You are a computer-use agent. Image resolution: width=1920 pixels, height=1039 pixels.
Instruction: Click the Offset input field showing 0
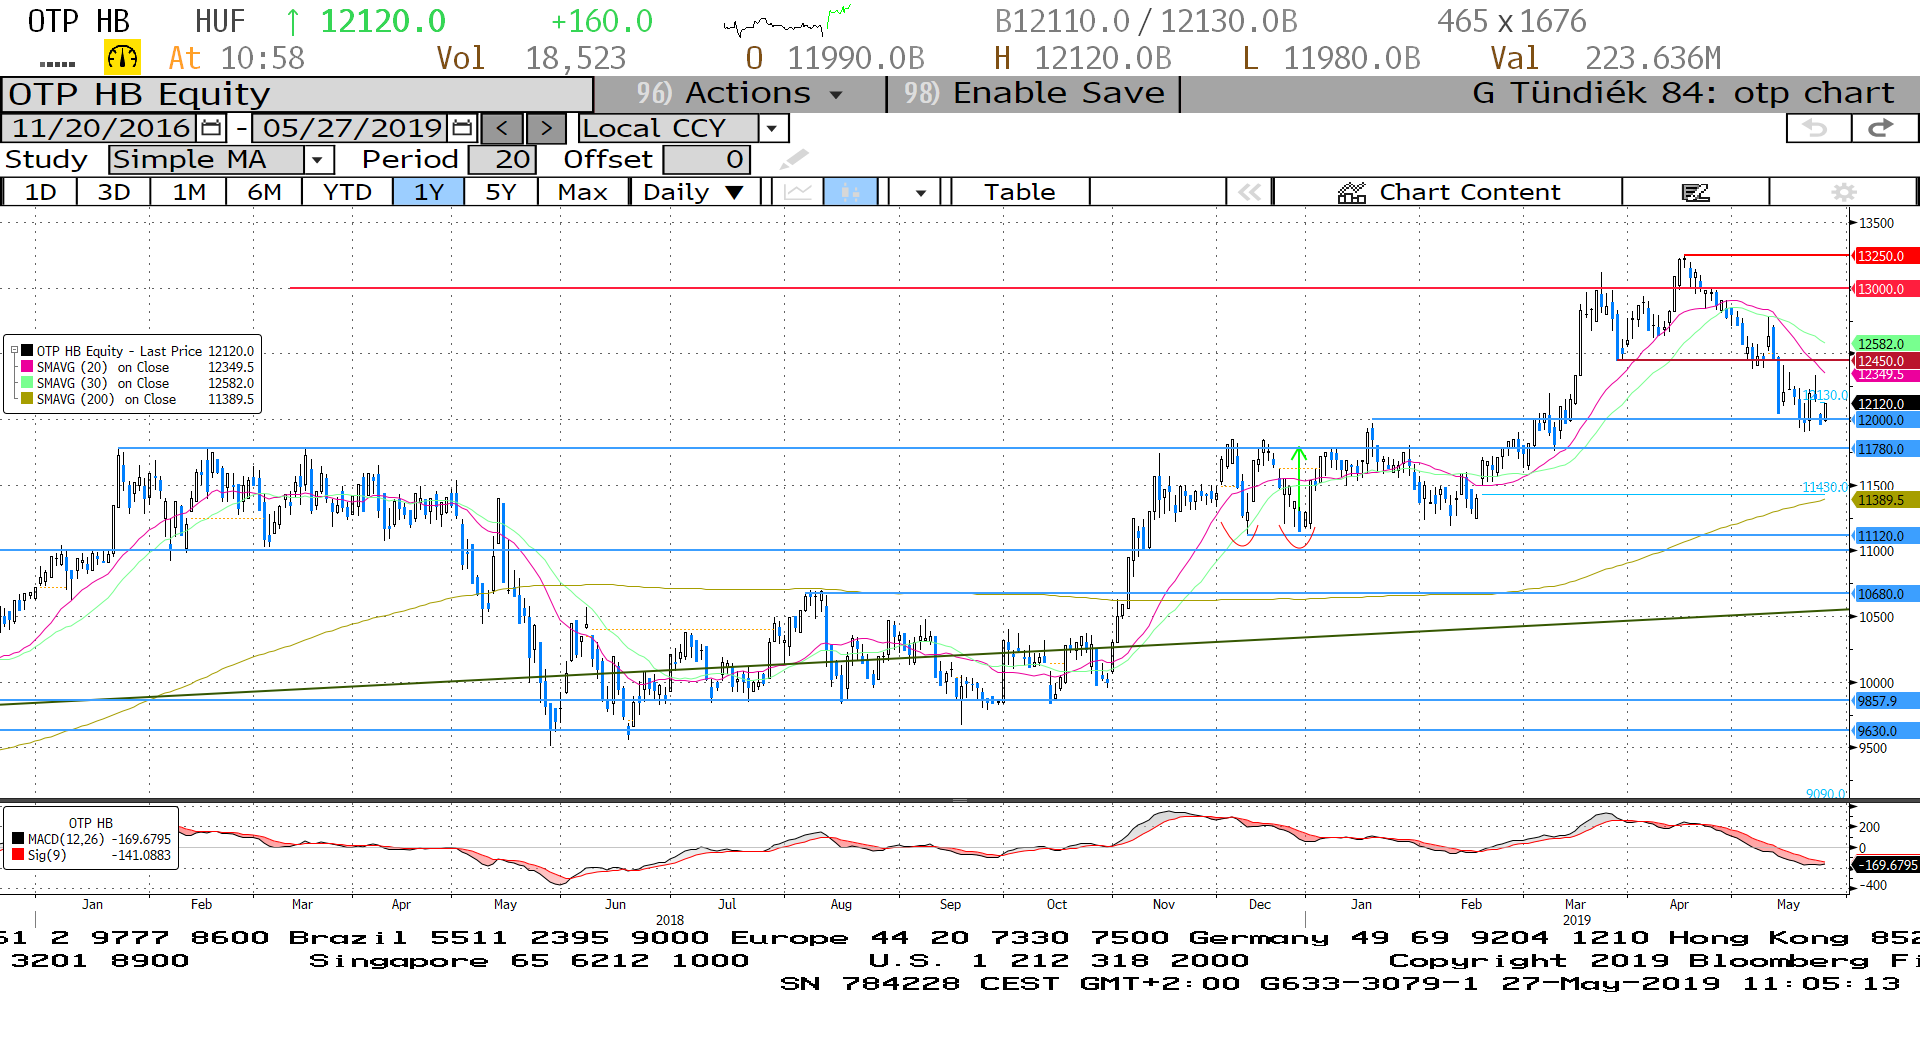(x=706, y=159)
